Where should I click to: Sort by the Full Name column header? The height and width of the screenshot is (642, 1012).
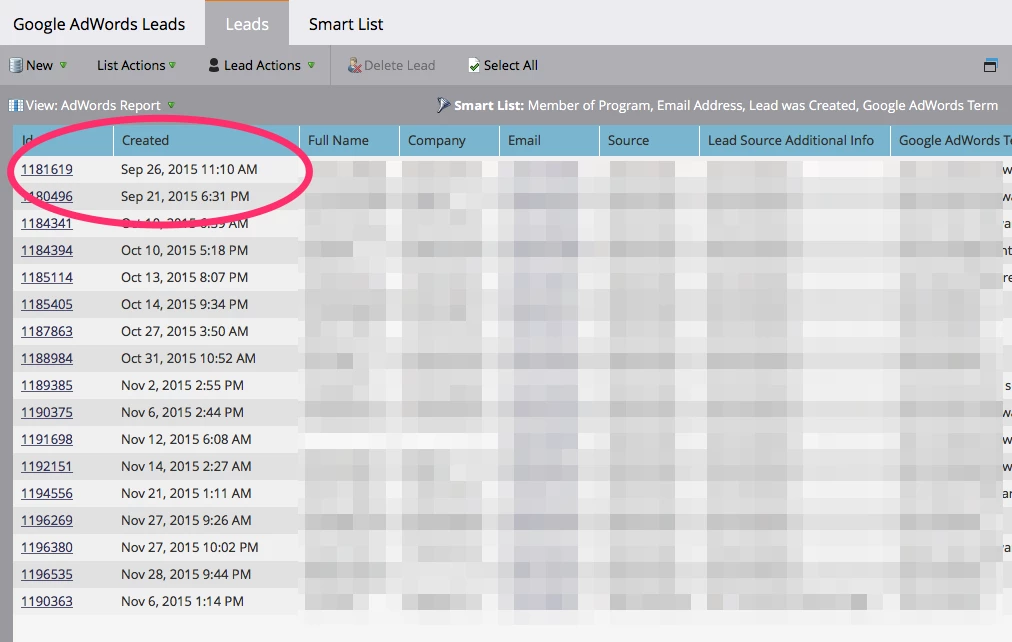[349, 140]
